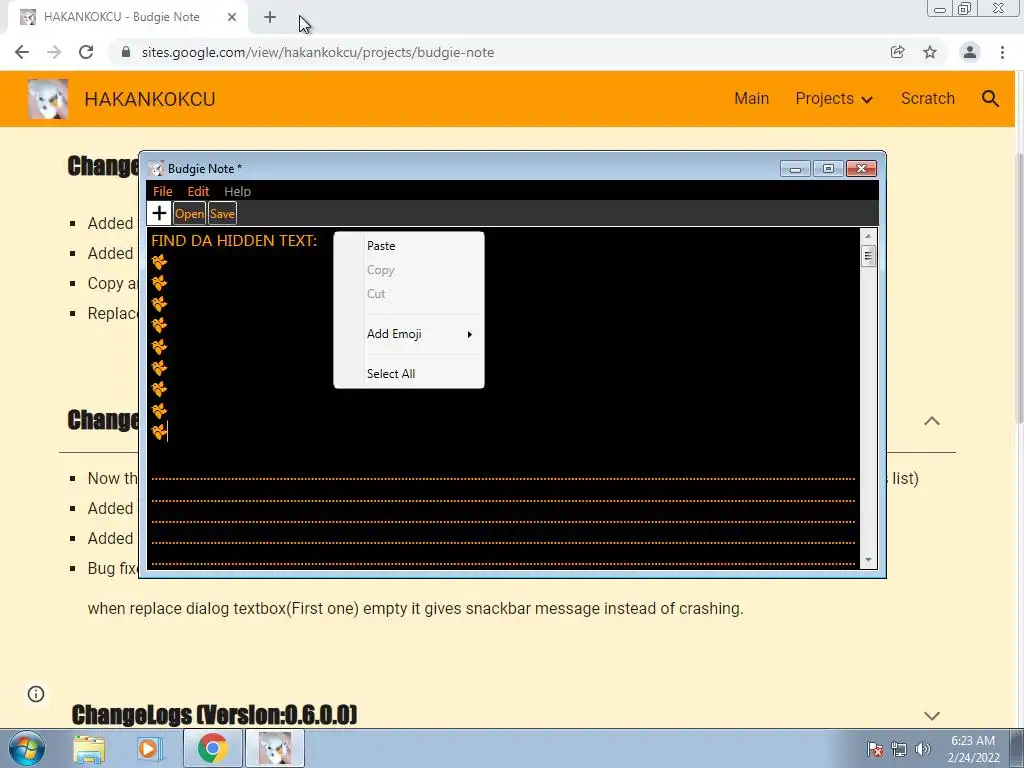
Task: Click the taskbar clock showing 6:23 AM
Action: [x=973, y=749]
